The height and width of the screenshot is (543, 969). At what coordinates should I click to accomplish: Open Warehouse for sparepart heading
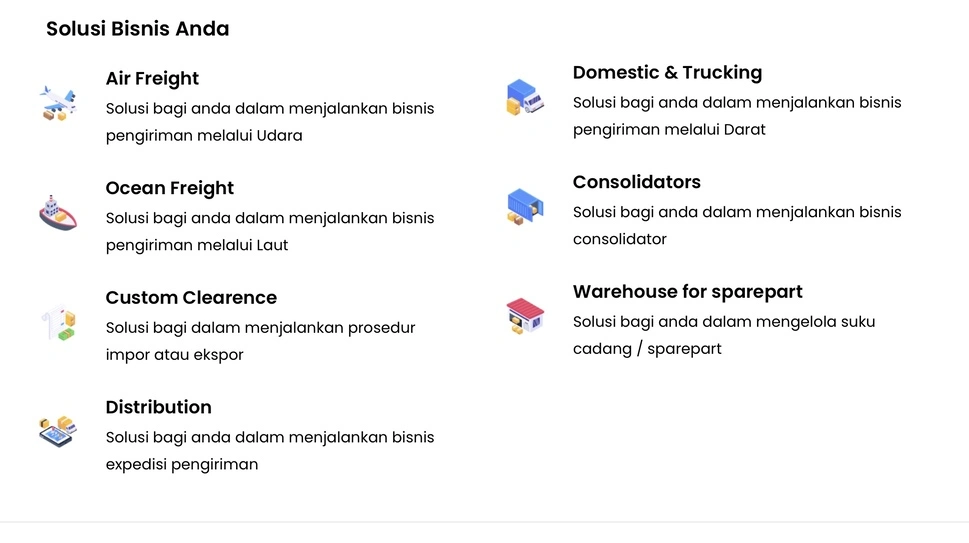coord(687,292)
